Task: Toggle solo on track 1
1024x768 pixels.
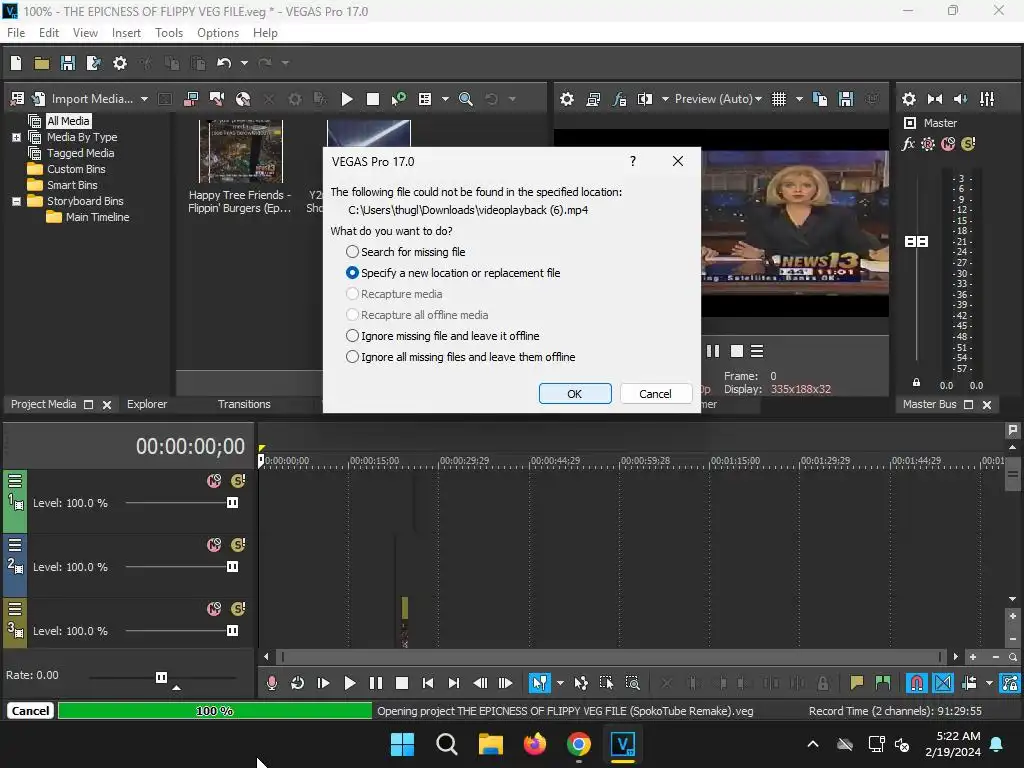Action: coord(238,481)
